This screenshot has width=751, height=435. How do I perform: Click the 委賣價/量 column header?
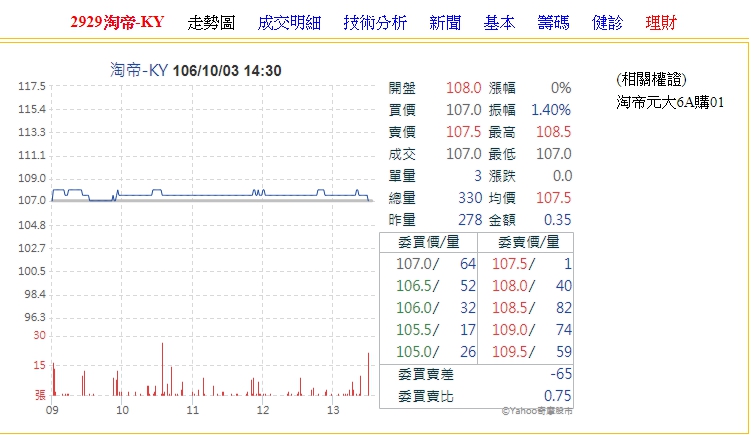tap(528, 242)
